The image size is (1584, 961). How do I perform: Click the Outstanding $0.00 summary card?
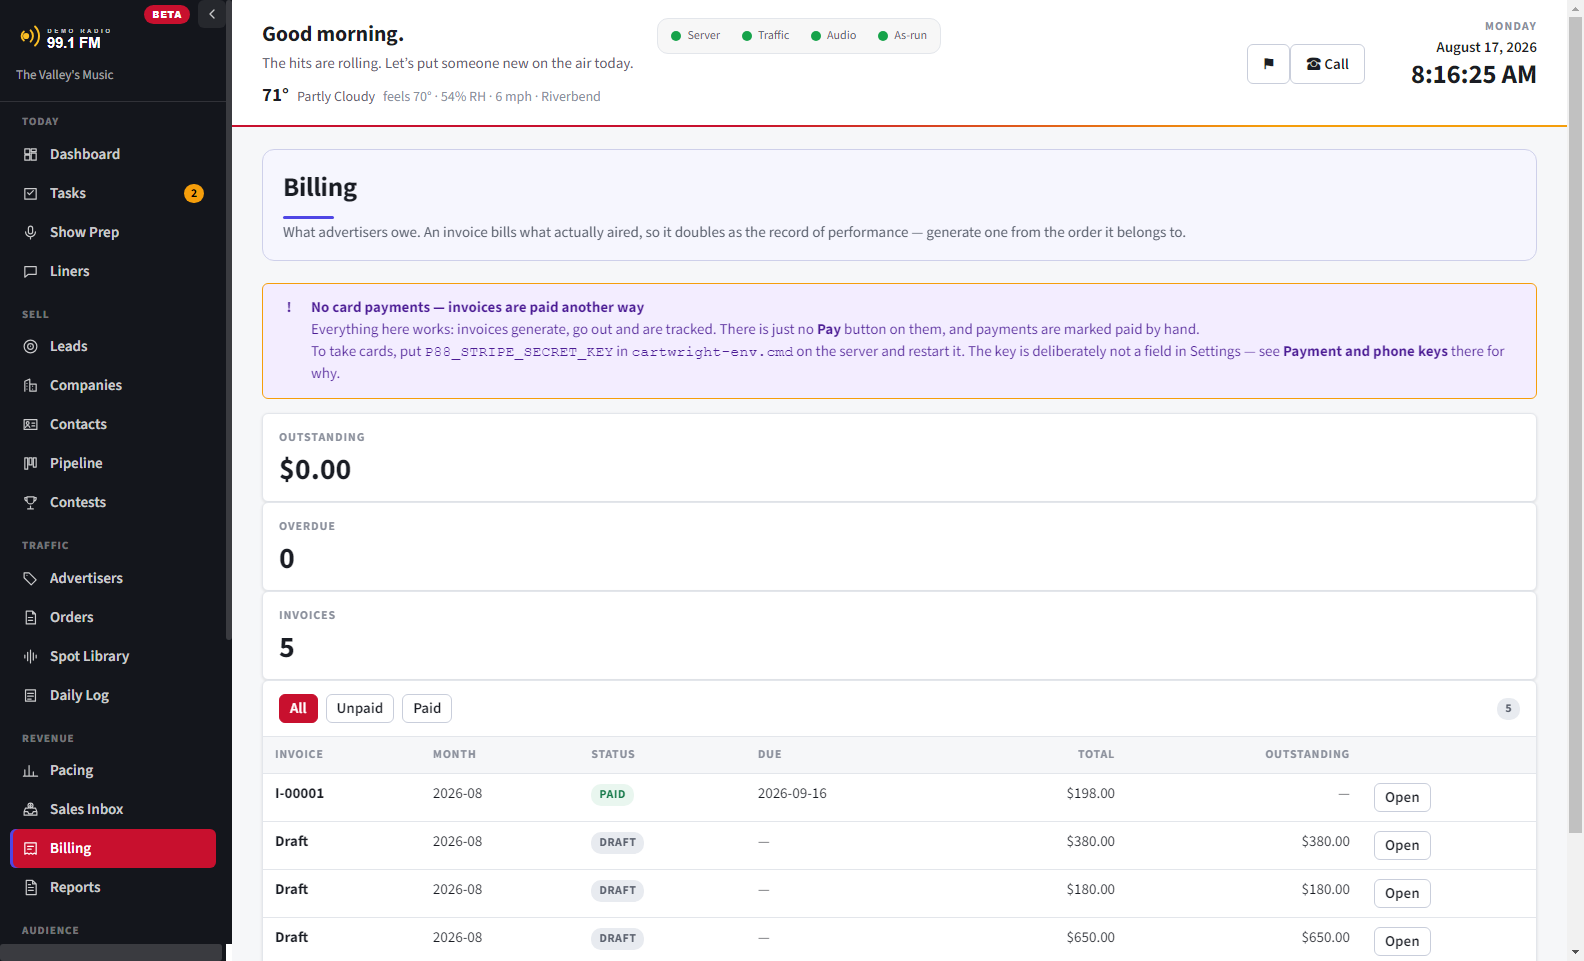899,457
